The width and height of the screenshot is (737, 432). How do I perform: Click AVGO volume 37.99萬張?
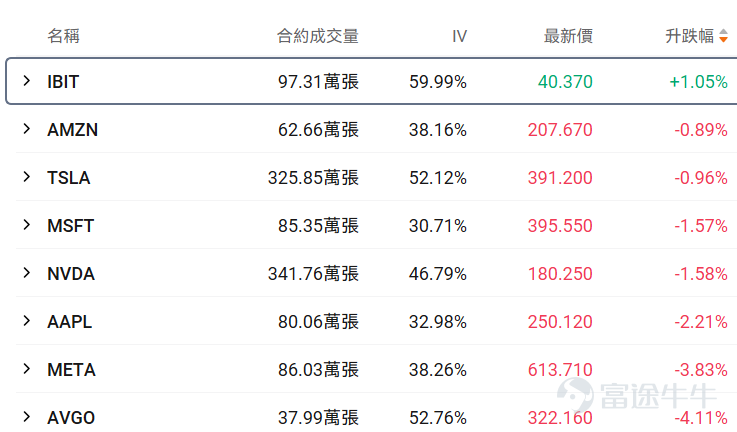click(318, 417)
